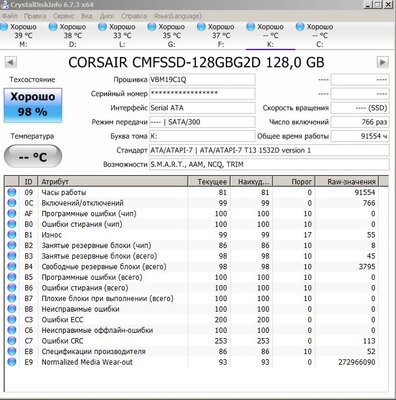Click the Часы работы attribute name
This screenshot has height=400, width=396.
click(x=64, y=192)
